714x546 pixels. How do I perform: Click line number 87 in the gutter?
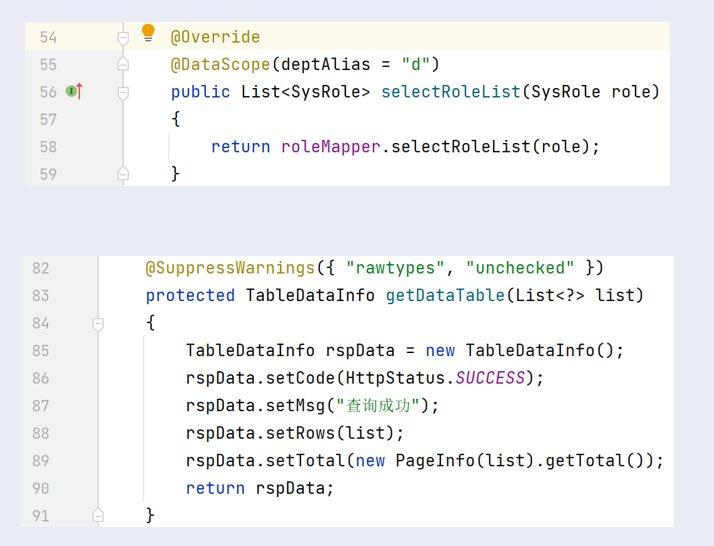tap(41, 406)
